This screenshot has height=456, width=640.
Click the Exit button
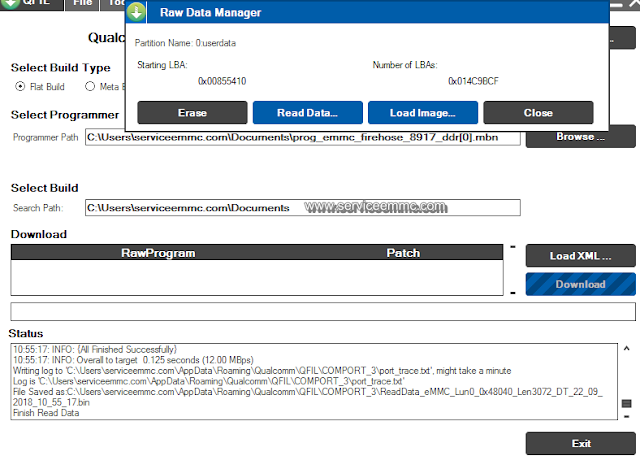click(x=580, y=443)
